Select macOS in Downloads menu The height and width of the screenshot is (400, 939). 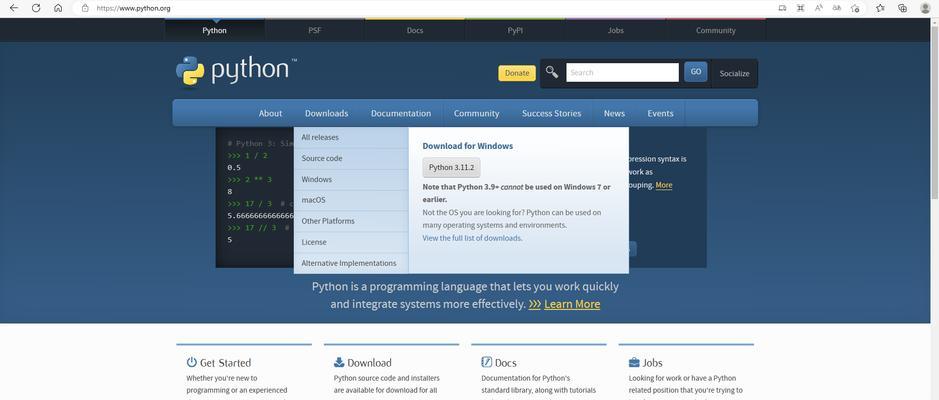pyautogui.click(x=352, y=200)
